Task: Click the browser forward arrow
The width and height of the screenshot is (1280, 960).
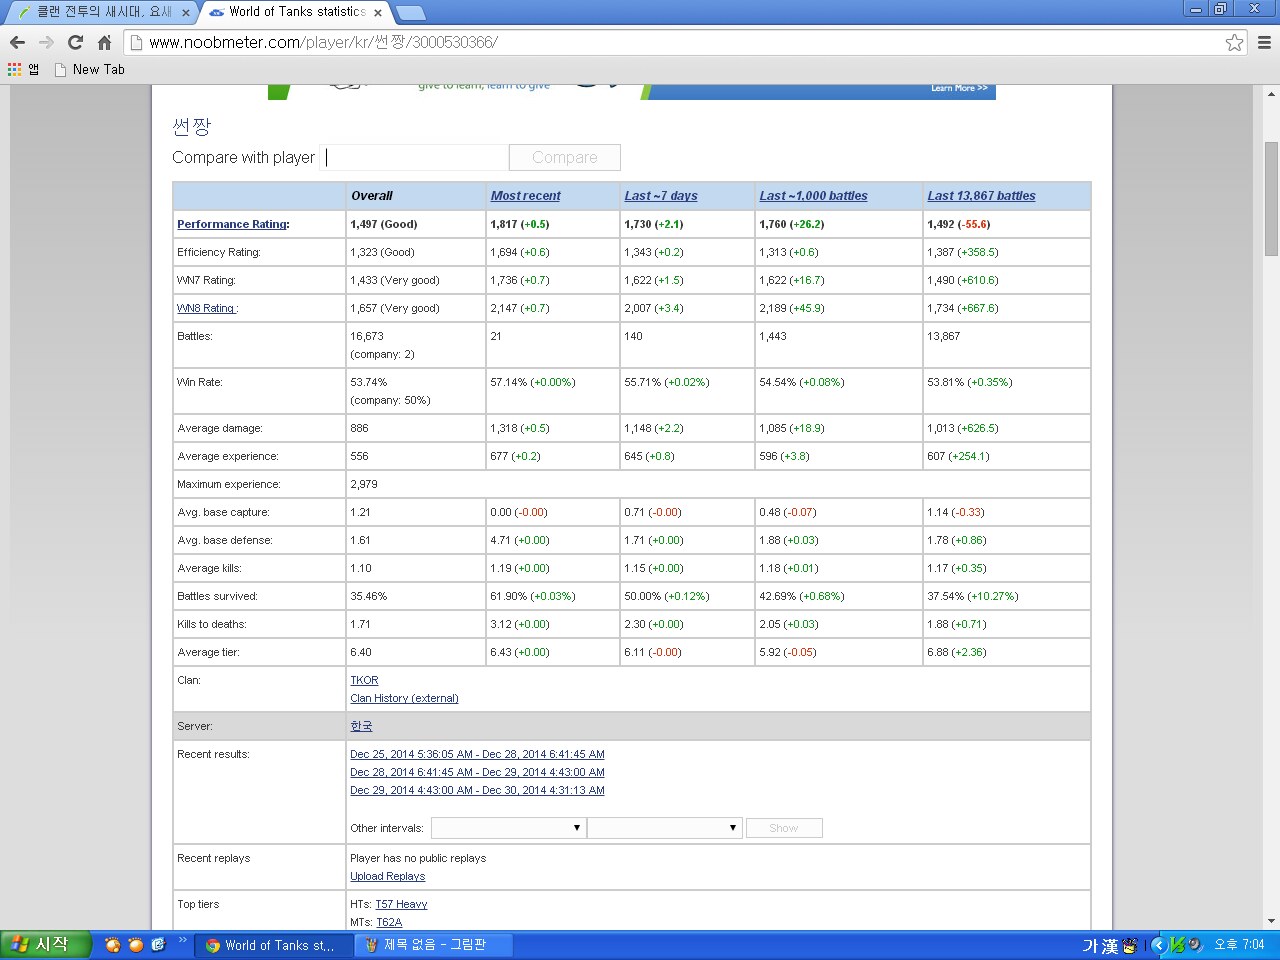Action: coord(46,42)
